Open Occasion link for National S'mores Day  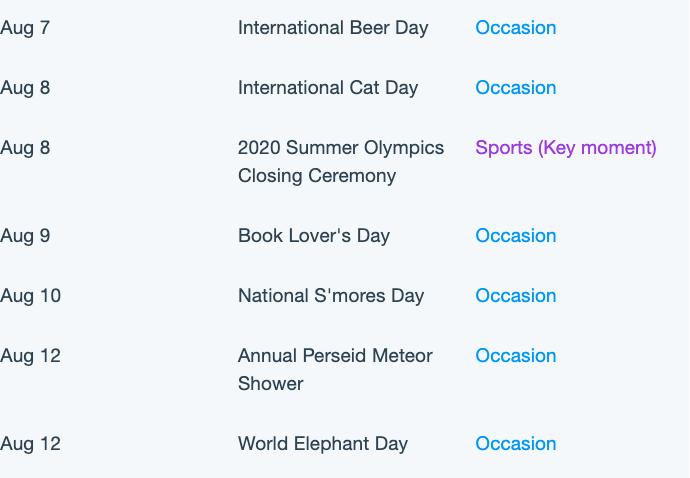(x=516, y=295)
